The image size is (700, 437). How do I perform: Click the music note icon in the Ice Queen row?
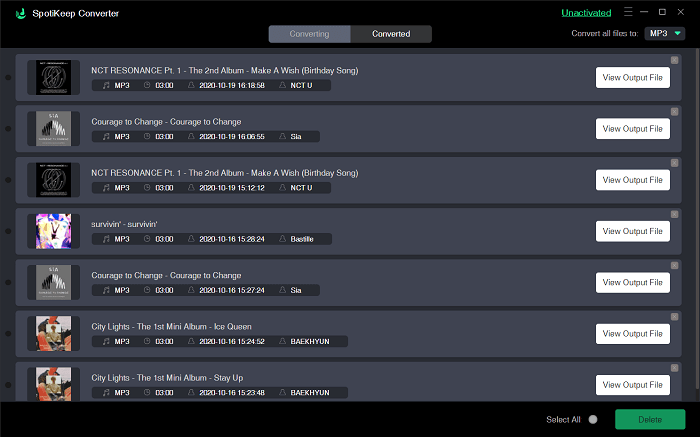pos(106,341)
